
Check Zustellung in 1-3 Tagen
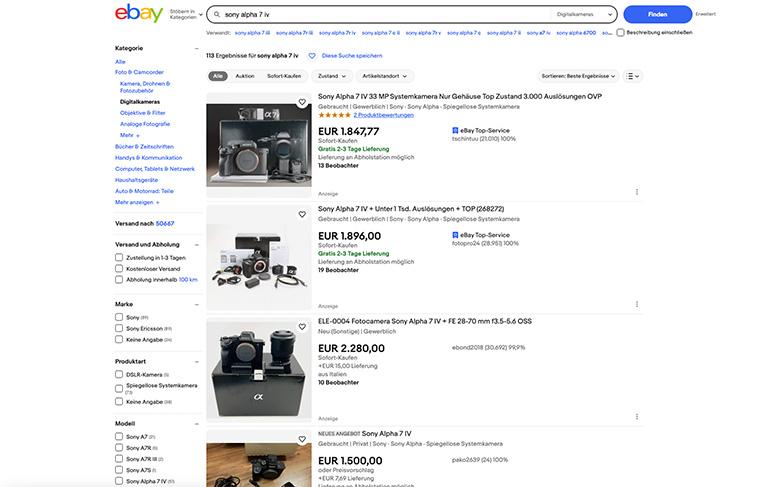pos(119,257)
